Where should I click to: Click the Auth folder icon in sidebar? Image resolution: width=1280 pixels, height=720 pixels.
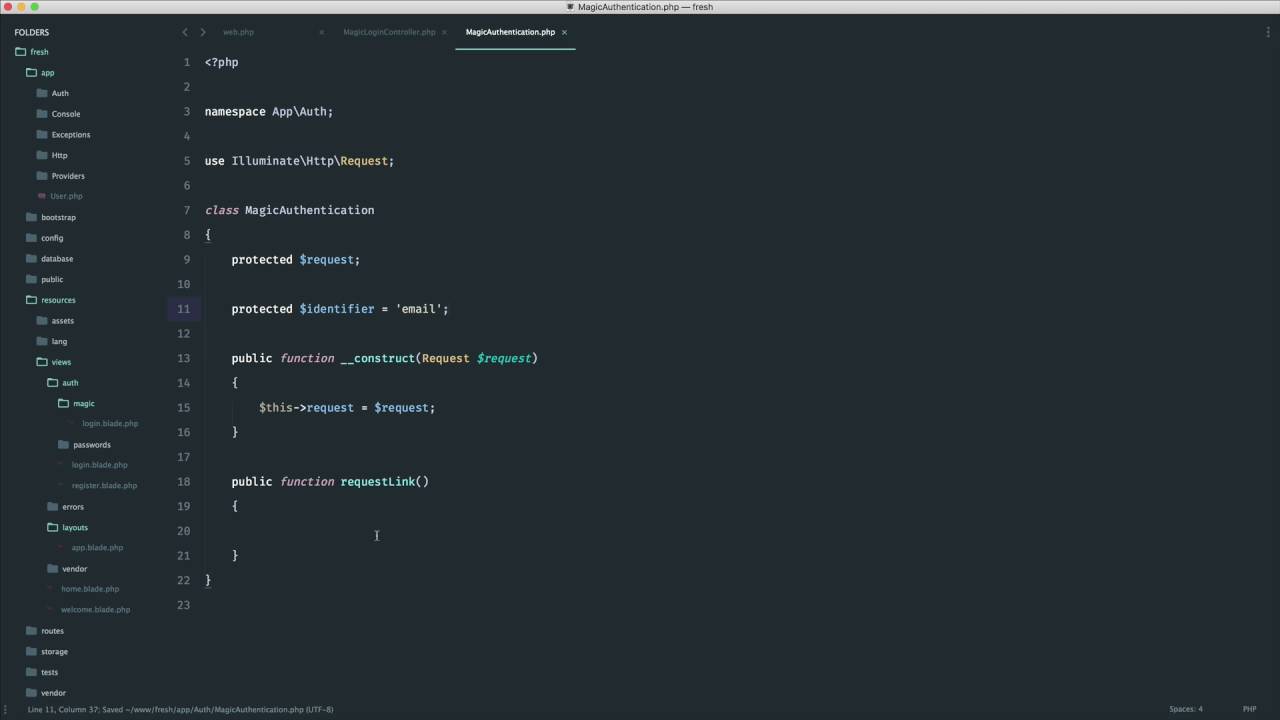click(42, 93)
